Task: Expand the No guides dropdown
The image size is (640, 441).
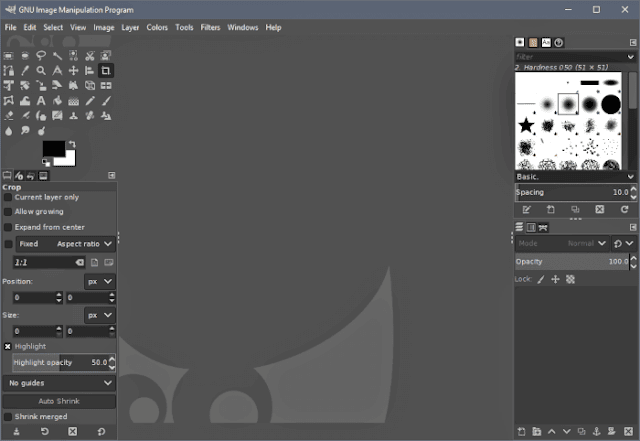Action: click(x=59, y=383)
